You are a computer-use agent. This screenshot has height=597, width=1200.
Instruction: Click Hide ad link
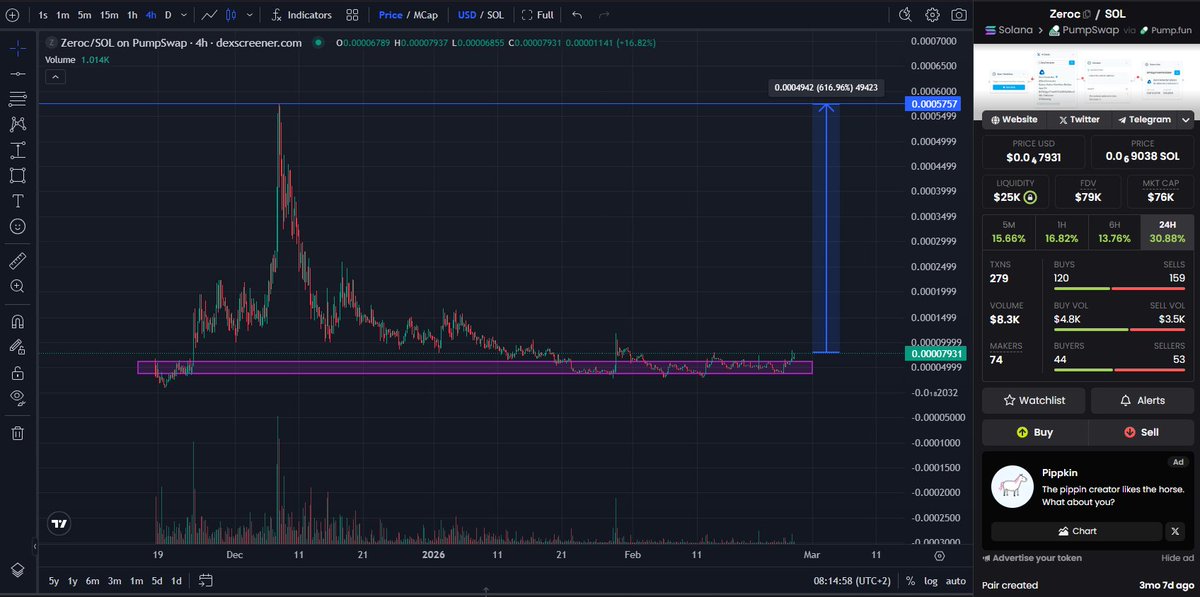pos(1177,558)
